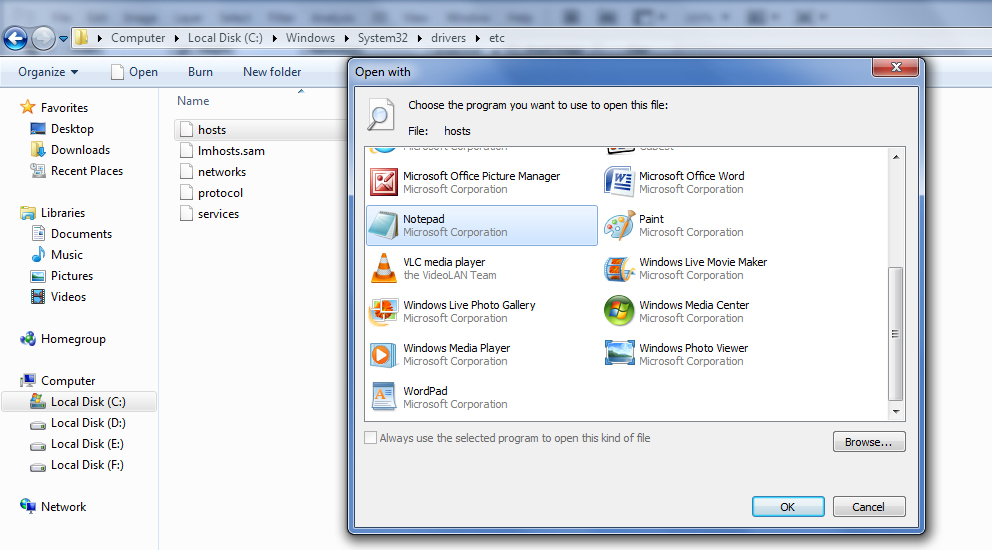Select Windows Live Photo Gallery icon
992x550 pixels.
[383, 311]
